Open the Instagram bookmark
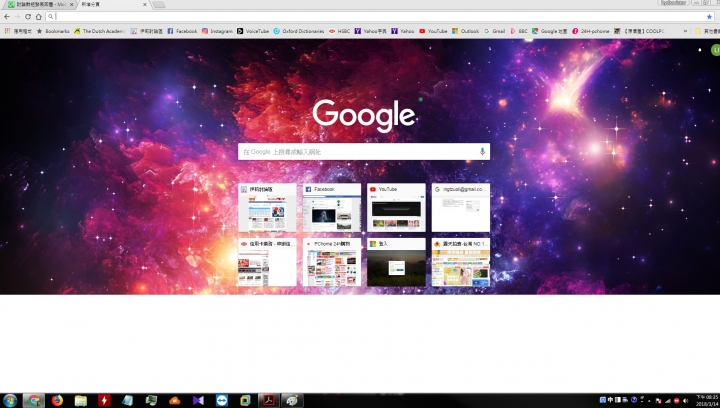 point(217,31)
